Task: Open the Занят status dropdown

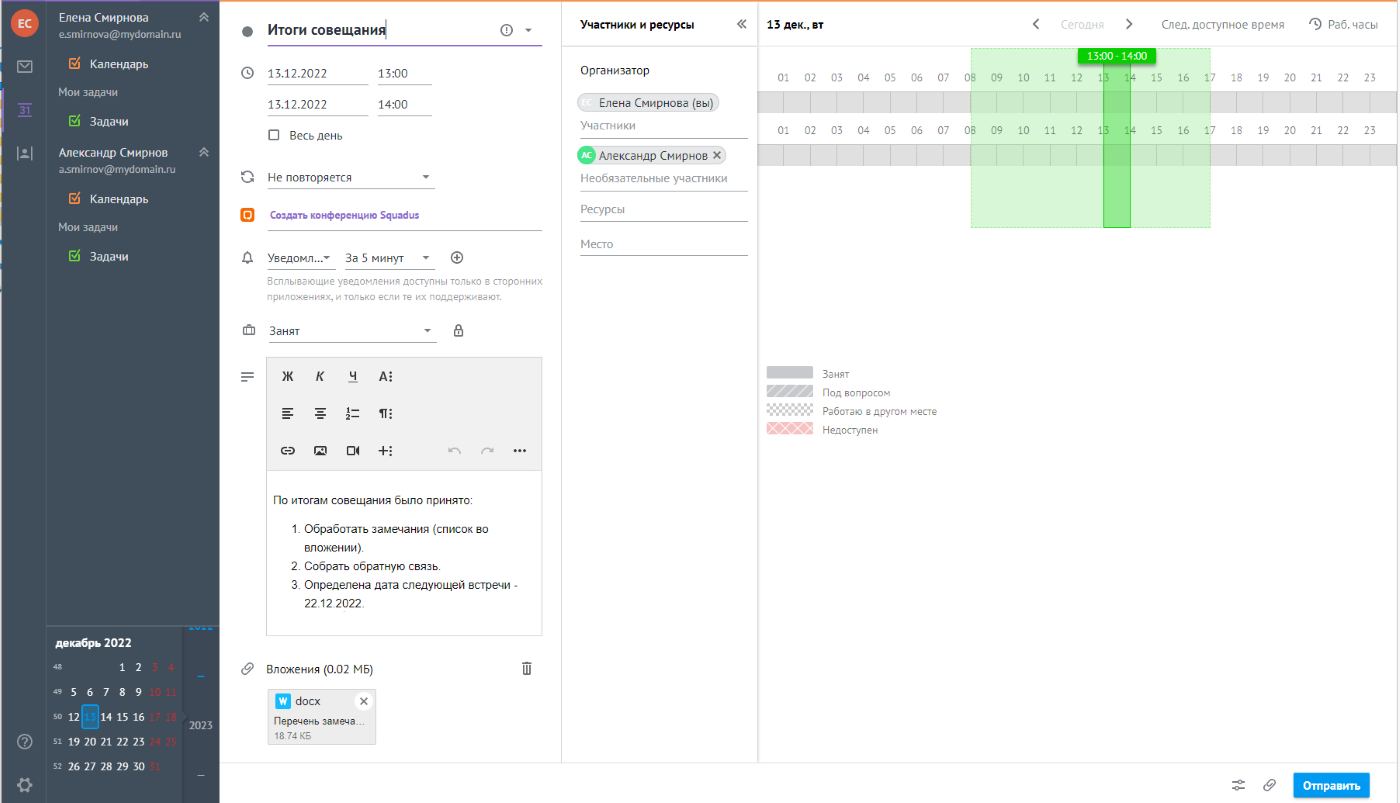Action: (x=352, y=331)
